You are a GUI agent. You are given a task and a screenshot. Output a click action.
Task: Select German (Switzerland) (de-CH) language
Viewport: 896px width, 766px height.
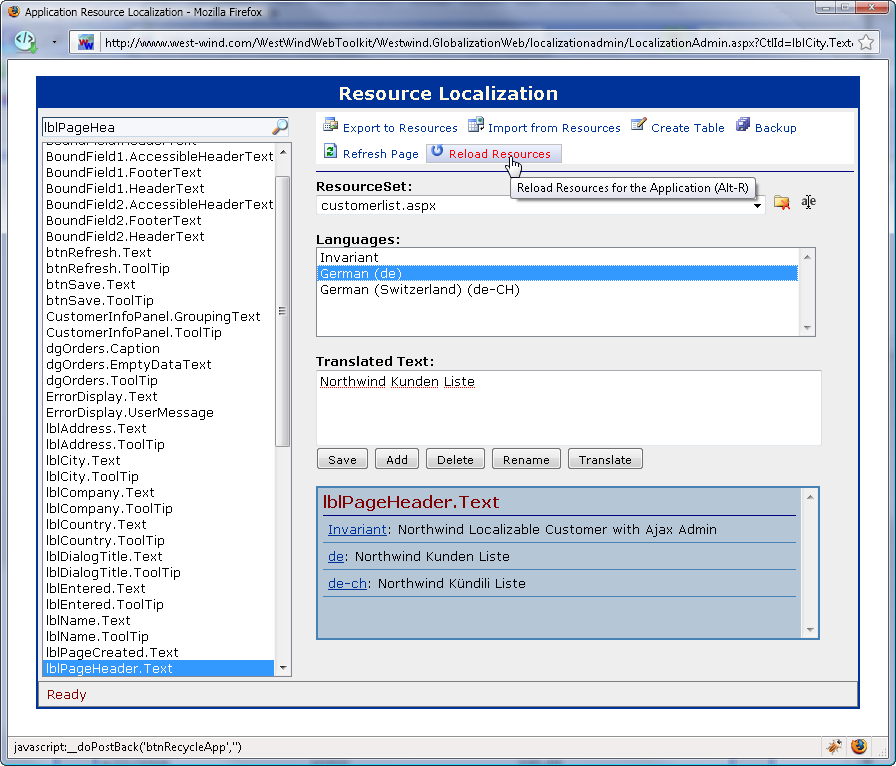(x=420, y=290)
